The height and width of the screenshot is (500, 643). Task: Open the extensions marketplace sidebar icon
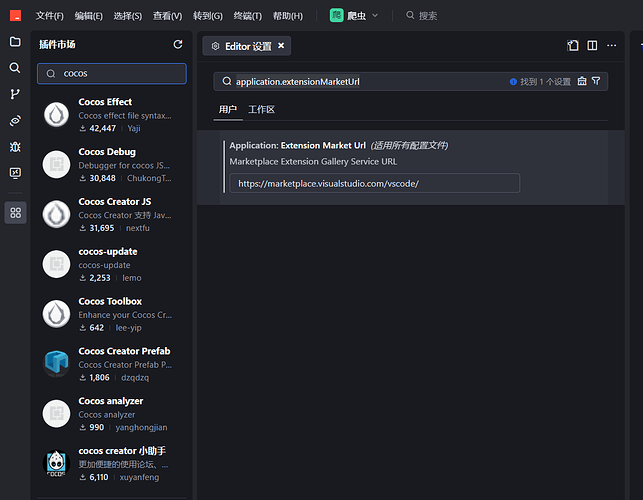point(15,212)
